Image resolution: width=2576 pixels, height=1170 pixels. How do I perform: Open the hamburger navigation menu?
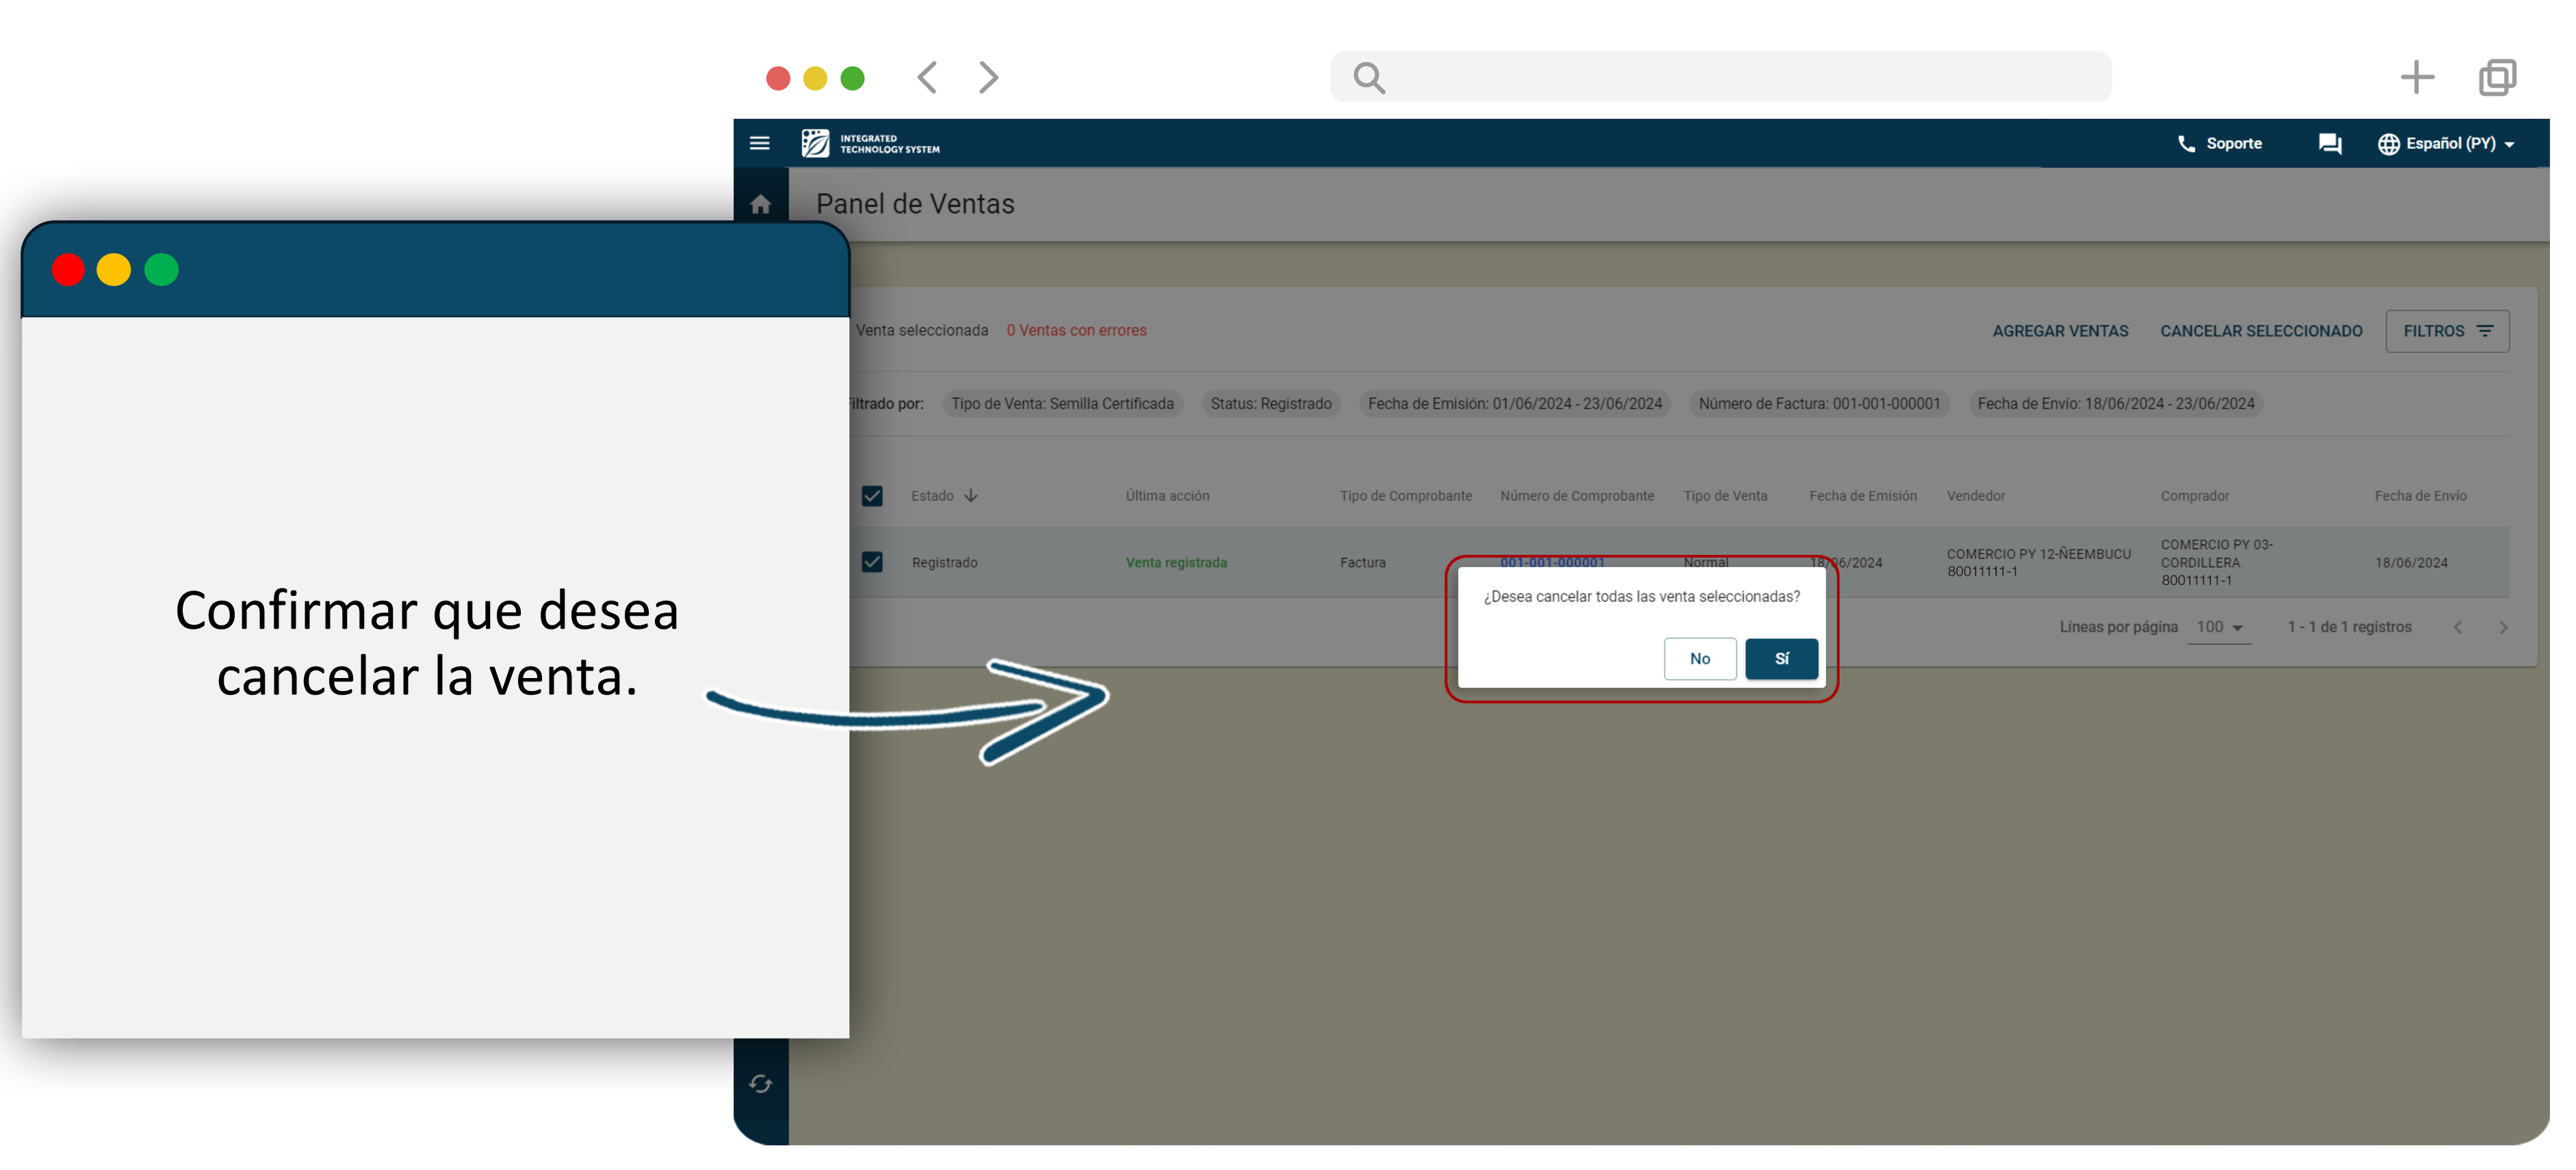tap(759, 144)
